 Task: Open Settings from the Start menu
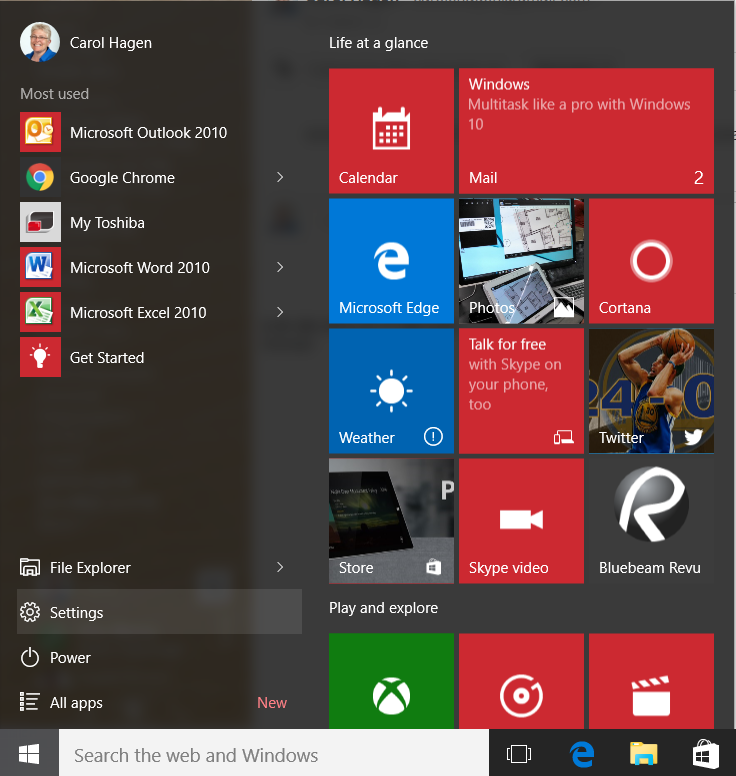[159, 612]
